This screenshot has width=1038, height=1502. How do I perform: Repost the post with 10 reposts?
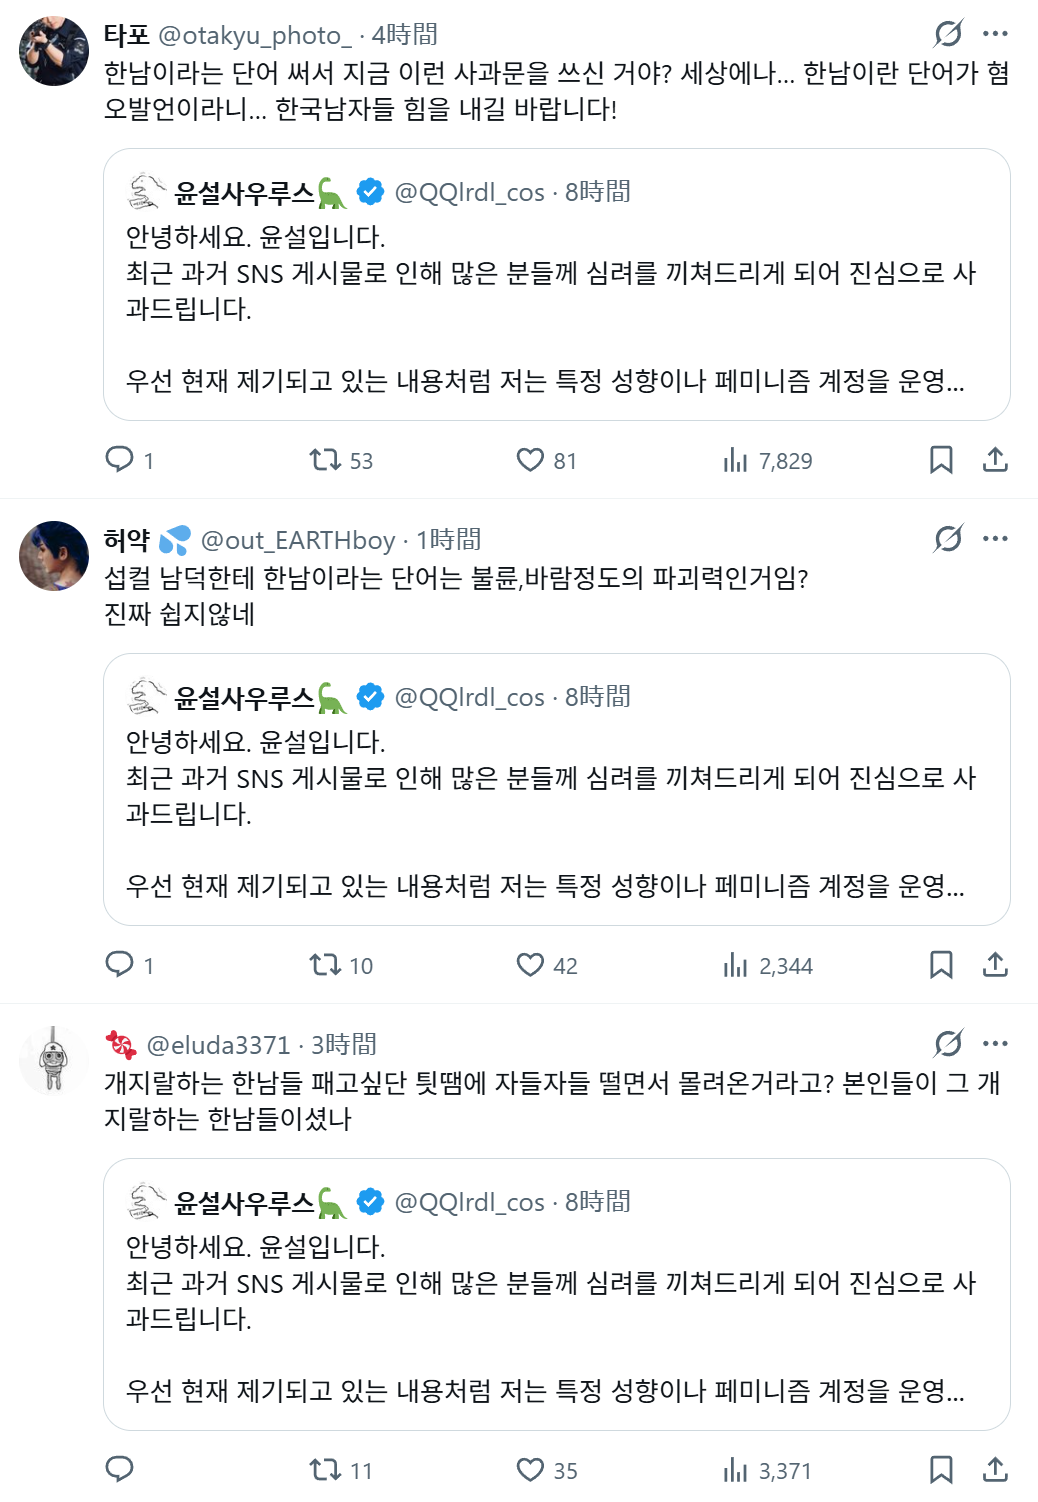pyautogui.click(x=341, y=965)
